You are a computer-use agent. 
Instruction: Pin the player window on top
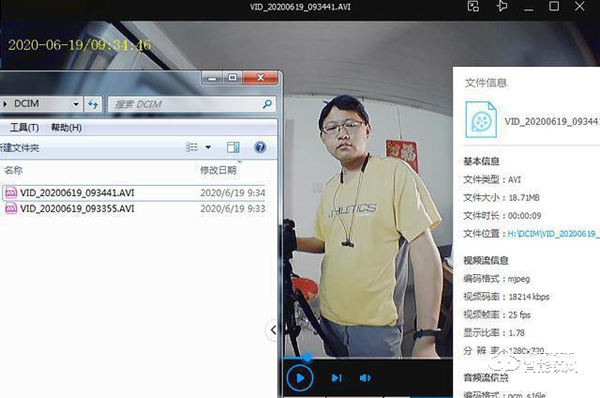(x=502, y=7)
